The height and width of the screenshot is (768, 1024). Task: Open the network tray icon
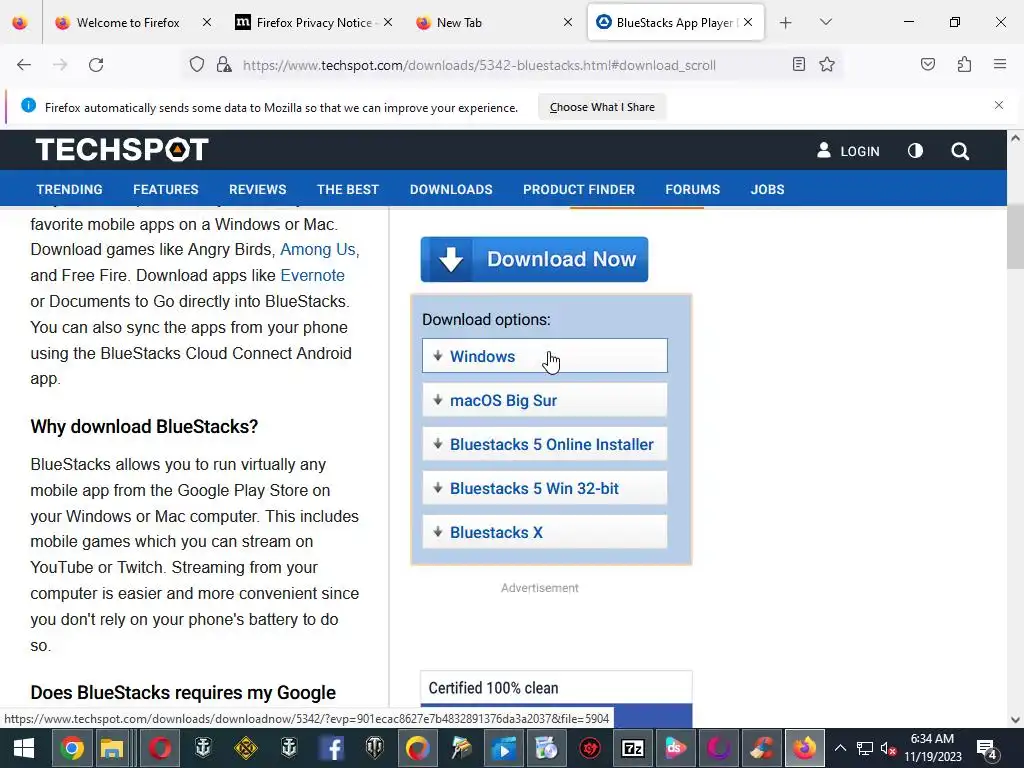click(x=865, y=748)
